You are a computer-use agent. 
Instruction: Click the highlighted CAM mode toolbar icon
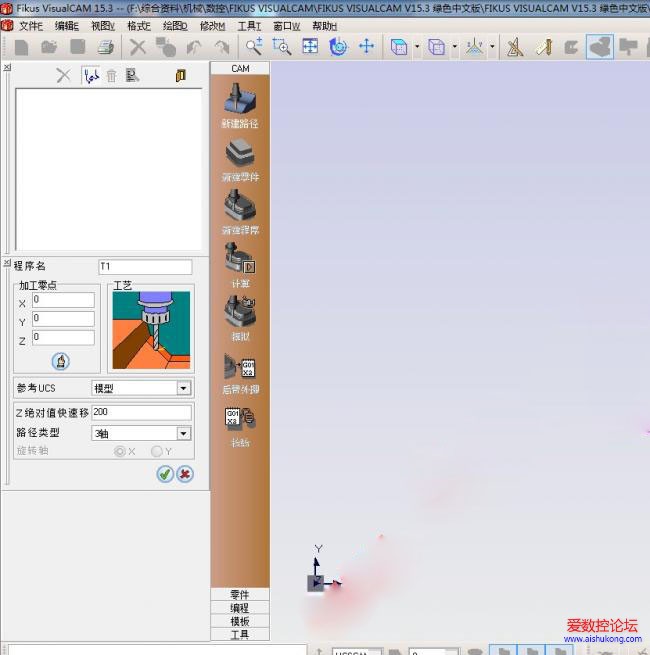pos(600,46)
